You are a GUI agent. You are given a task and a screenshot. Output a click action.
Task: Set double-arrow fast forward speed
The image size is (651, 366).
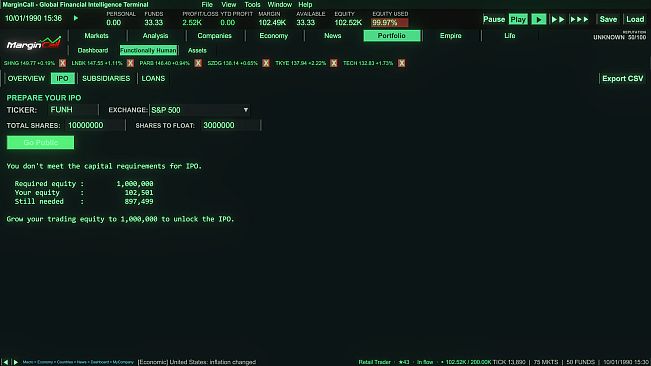[558, 19]
